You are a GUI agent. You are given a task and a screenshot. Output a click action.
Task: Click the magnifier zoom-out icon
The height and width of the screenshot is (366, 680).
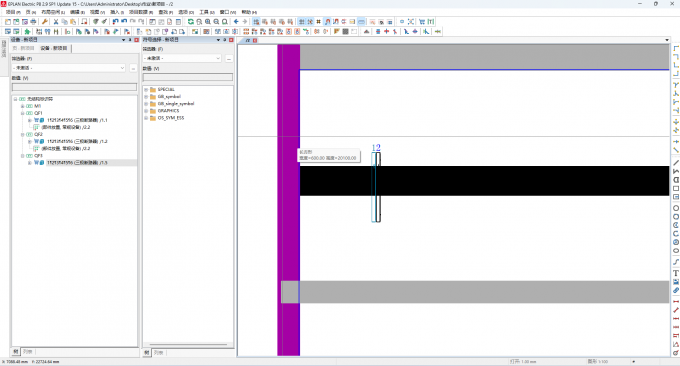pyautogui.click(x=216, y=22)
